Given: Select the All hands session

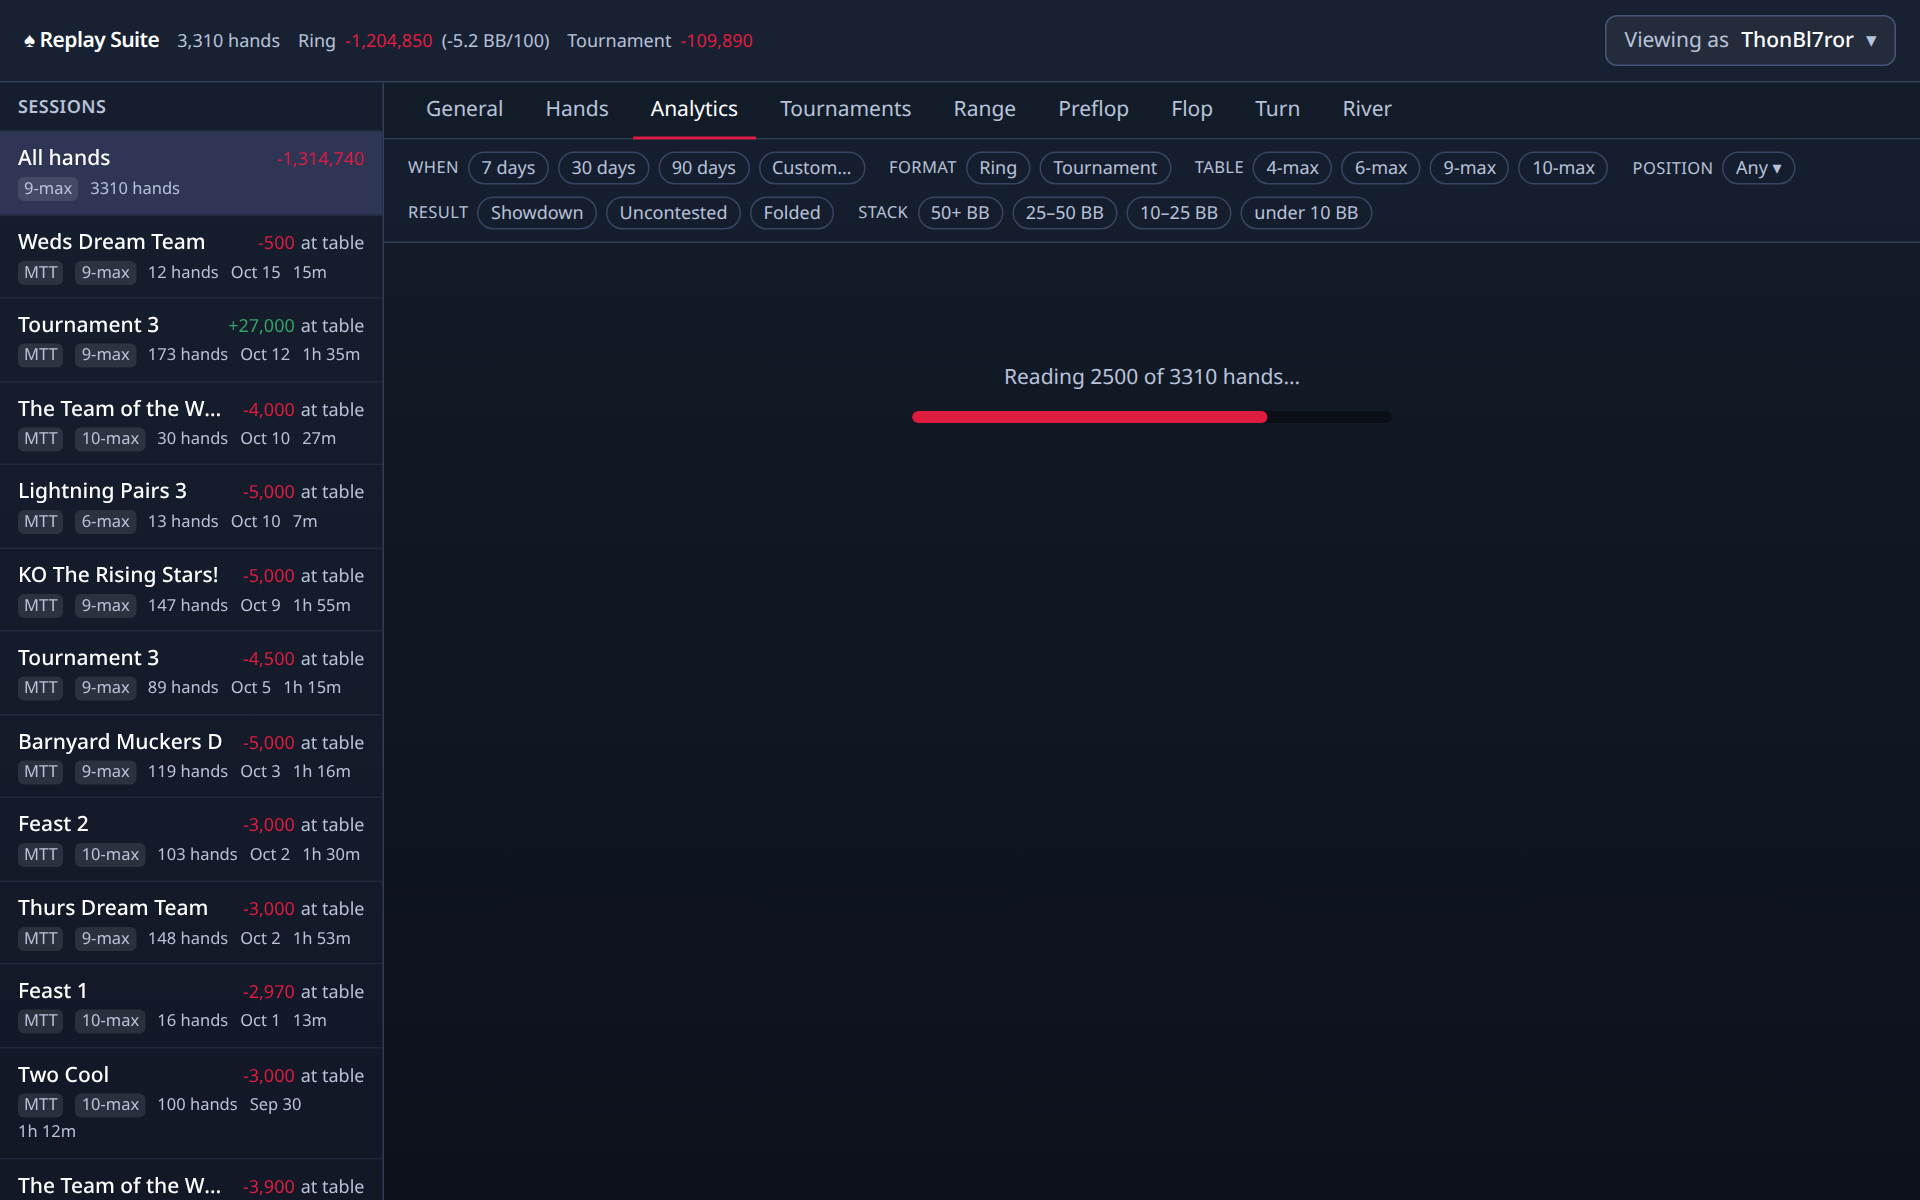Looking at the screenshot, I should pyautogui.click(x=191, y=172).
